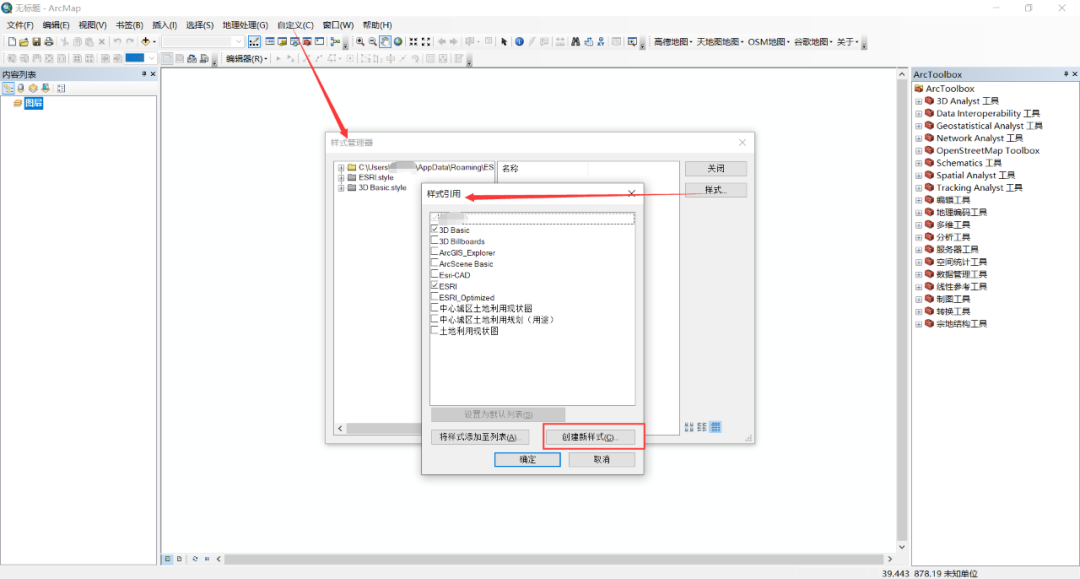List by visibility in contents panel
The image size is (1080, 579).
coord(33,88)
